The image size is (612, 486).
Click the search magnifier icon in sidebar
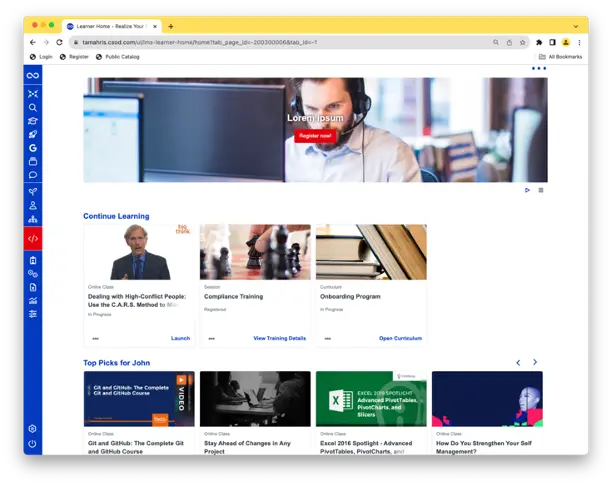[33, 107]
